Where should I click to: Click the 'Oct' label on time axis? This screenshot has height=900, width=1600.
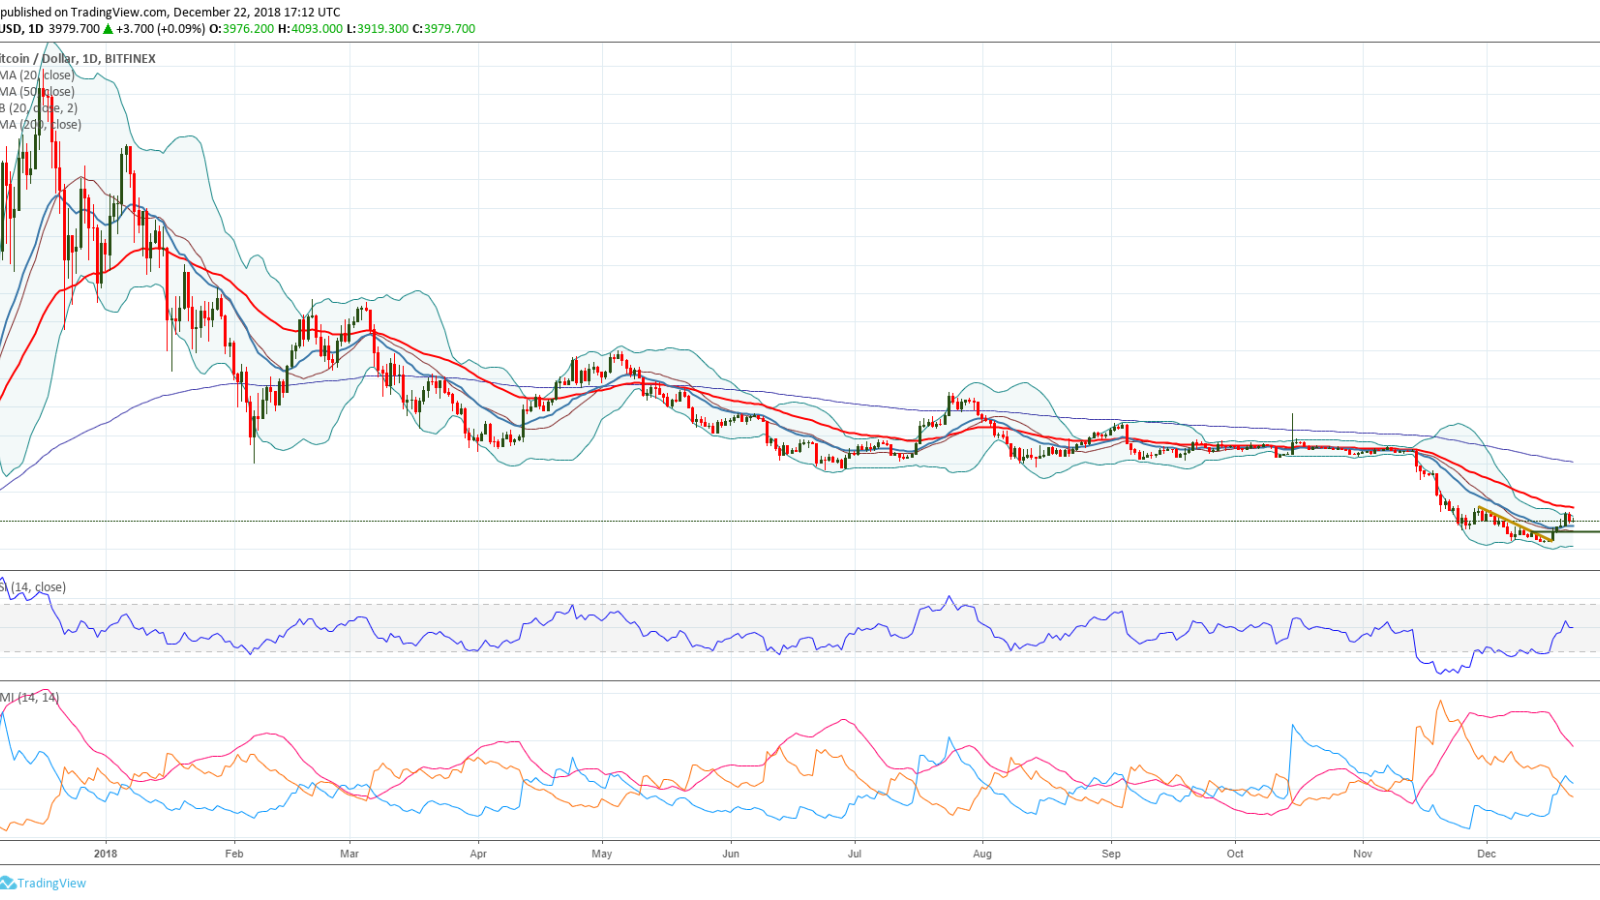click(x=1235, y=854)
